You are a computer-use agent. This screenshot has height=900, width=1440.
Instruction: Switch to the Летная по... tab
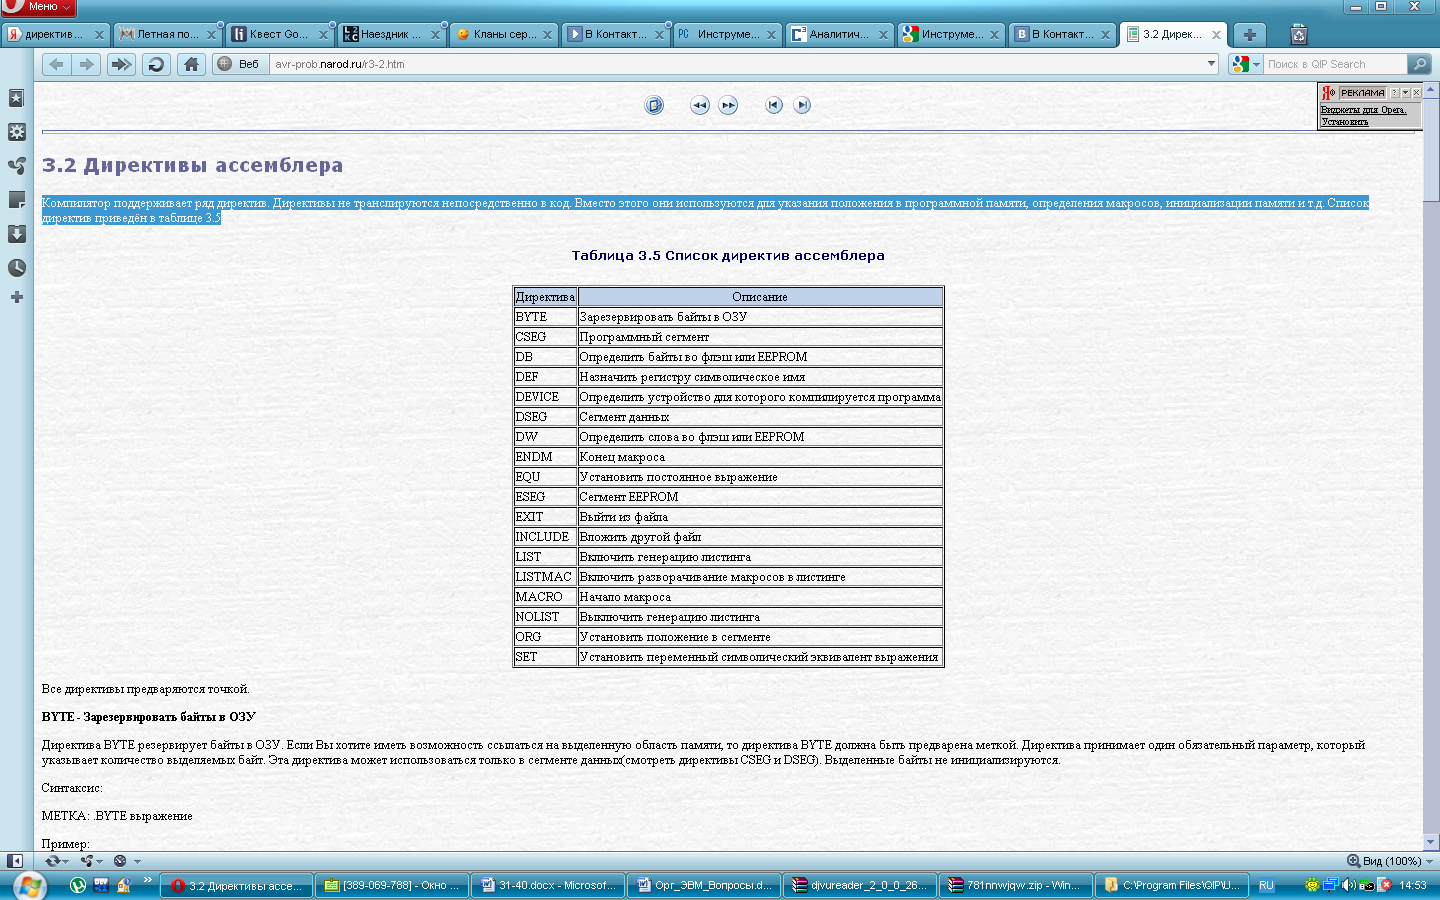(x=168, y=34)
